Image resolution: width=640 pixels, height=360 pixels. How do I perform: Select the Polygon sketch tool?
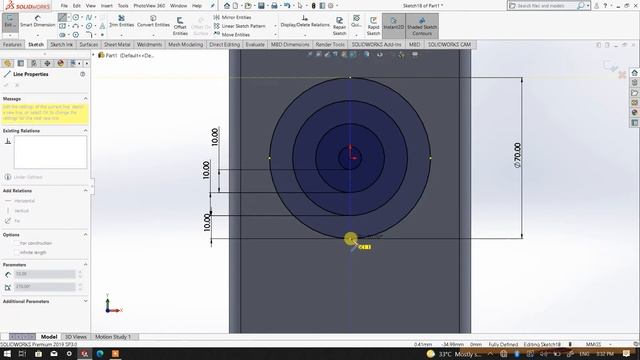coord(76,35)
